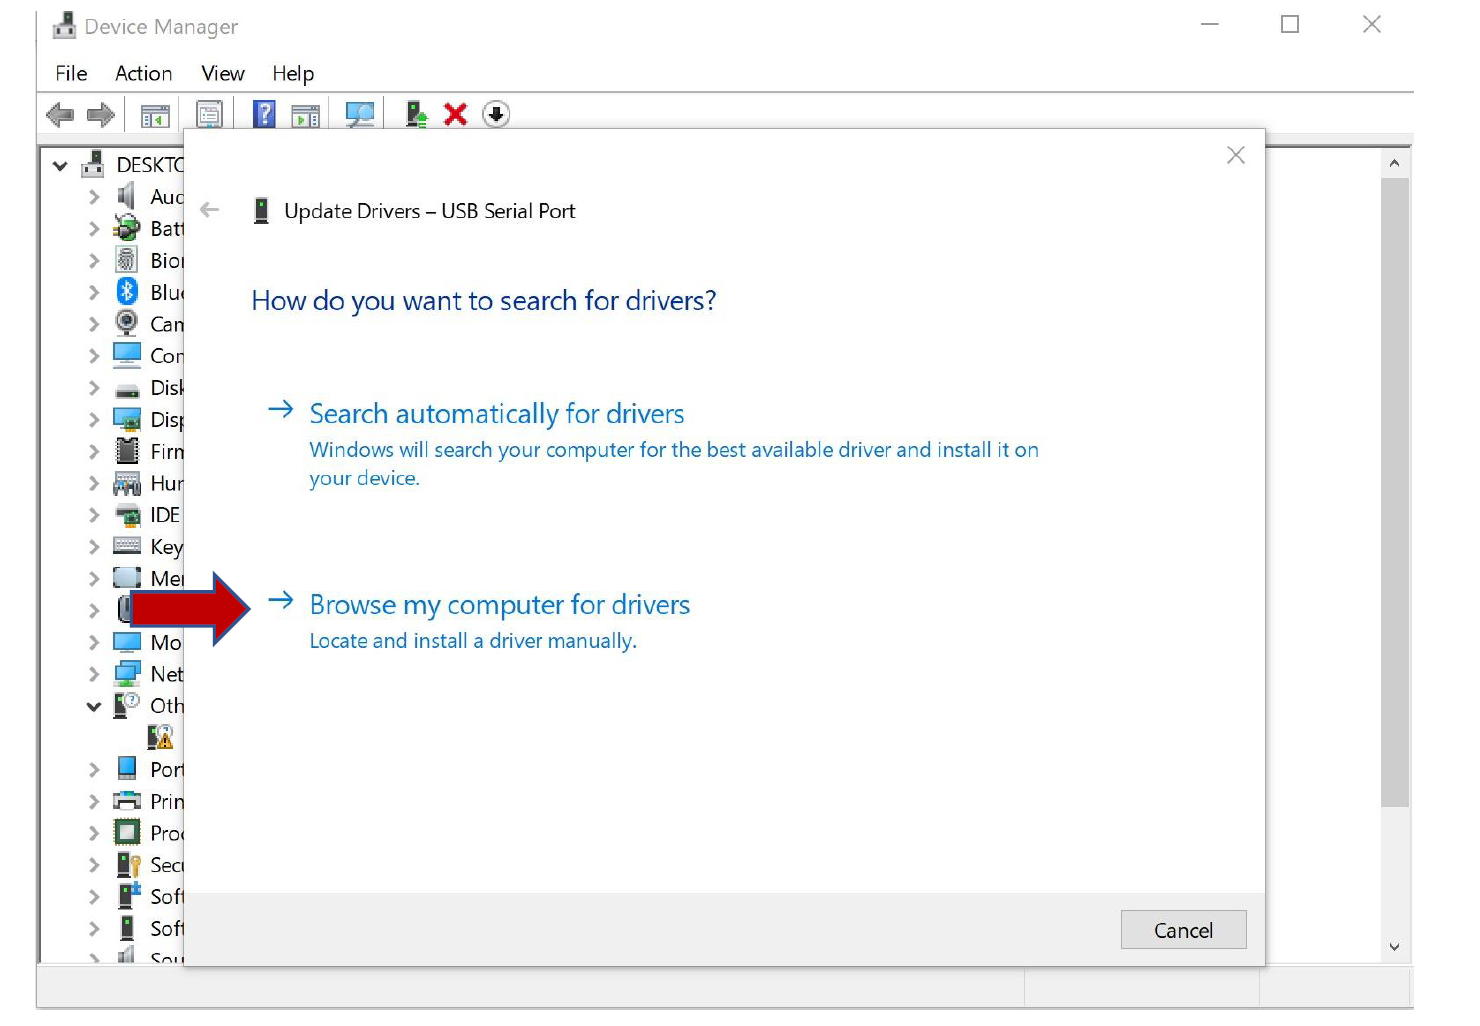Viewport: 1480px width, 1026px height.
Task: Click the red Uninstall device icon
Action: [455, 113]
